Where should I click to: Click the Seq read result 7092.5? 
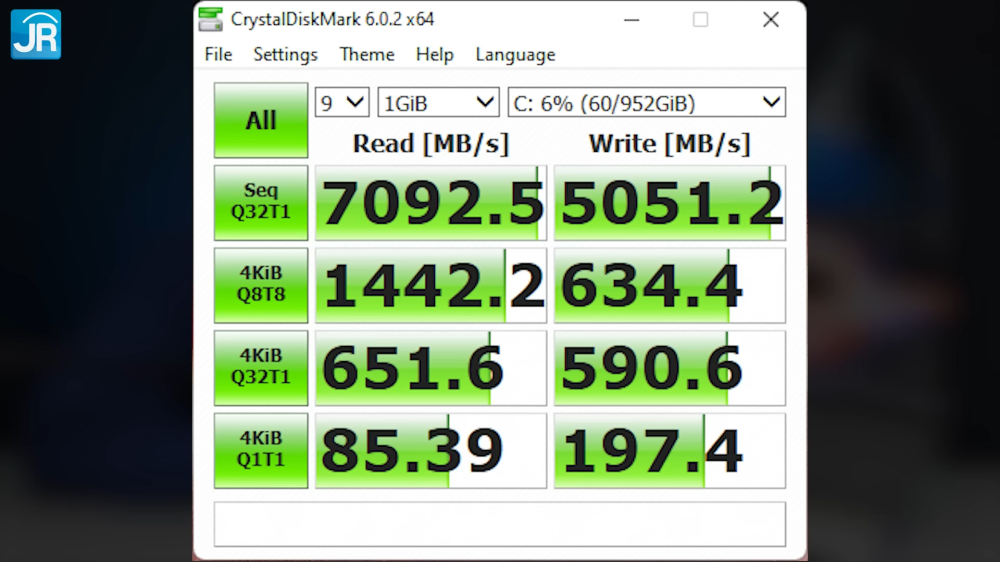click(x=431, y=203)
